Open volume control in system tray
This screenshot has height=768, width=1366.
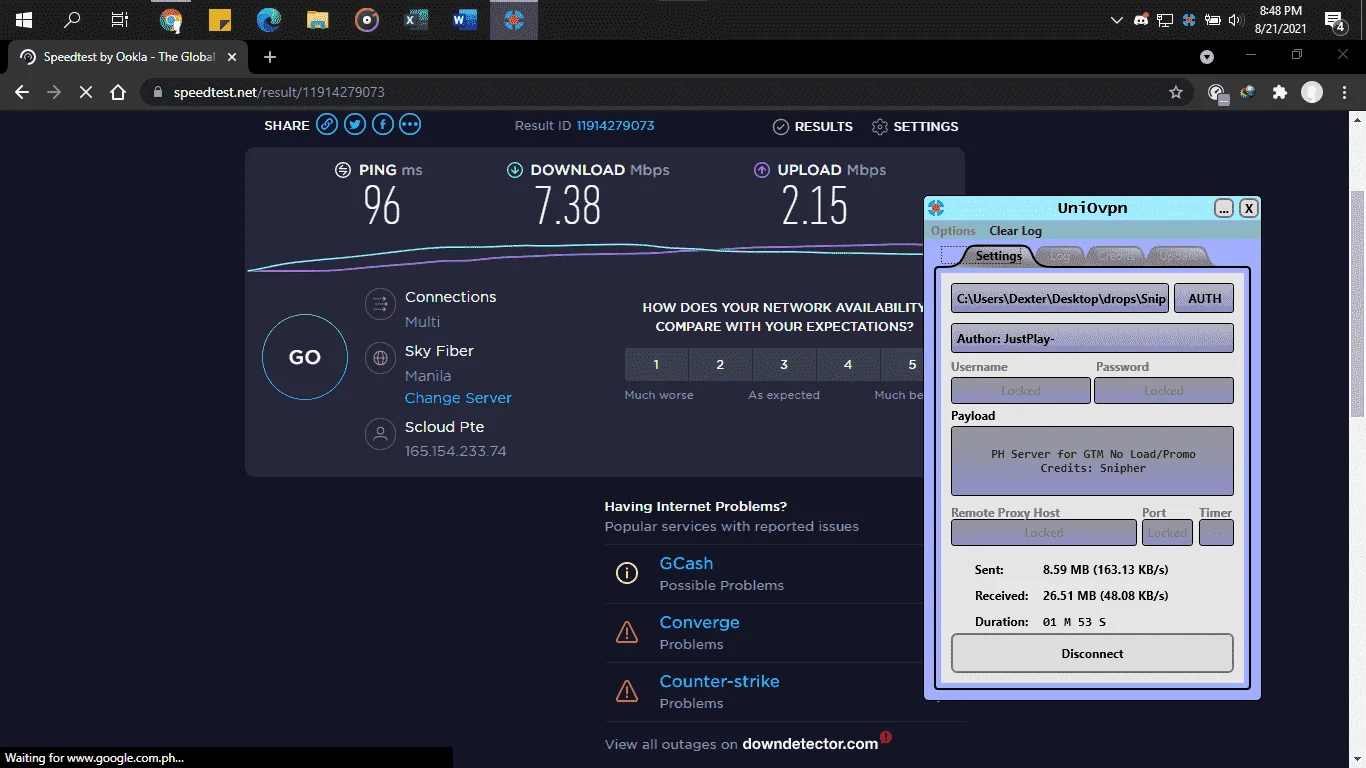(1235, 20)
